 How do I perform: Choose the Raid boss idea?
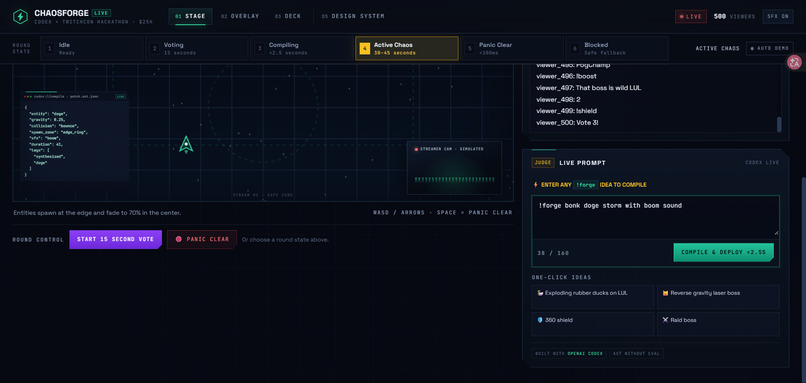tap(718, 324)
